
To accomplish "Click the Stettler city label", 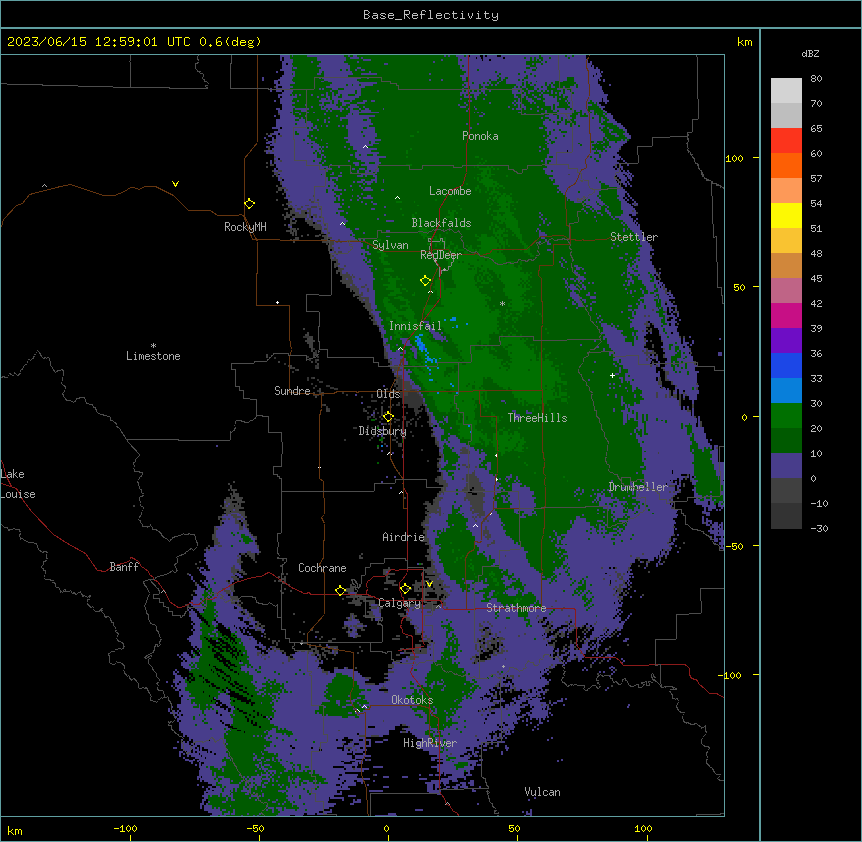I will point(634,237).
